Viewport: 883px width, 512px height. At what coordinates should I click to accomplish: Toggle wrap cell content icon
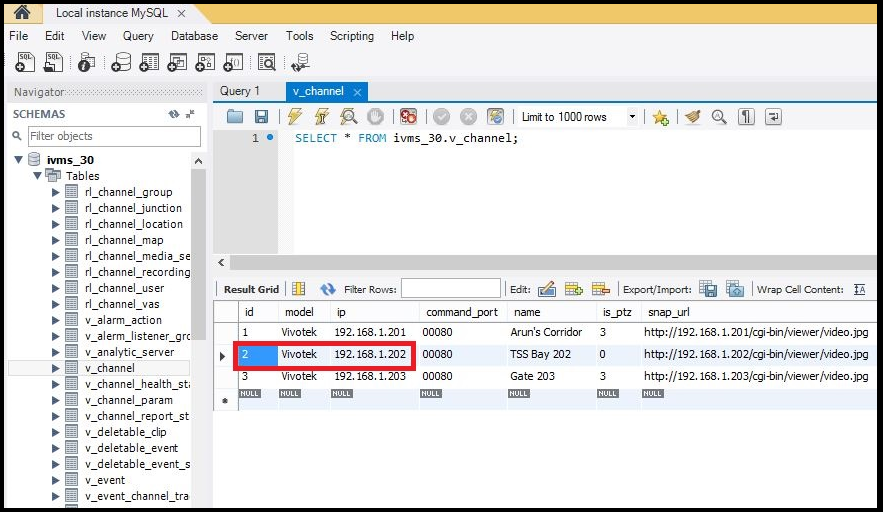tap(859, 289)
